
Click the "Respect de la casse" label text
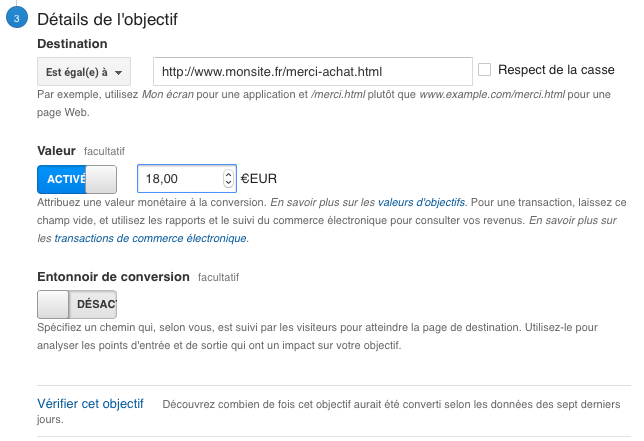point(559,70)
